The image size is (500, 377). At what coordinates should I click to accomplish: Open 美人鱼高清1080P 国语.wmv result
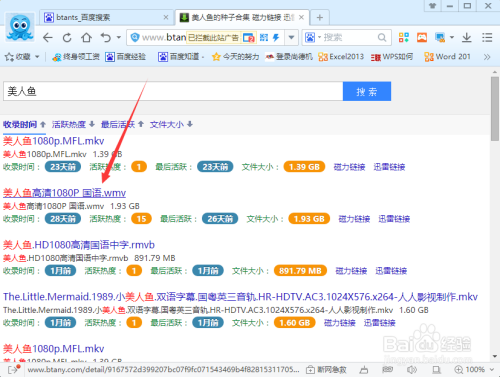[x=64, y=193]
